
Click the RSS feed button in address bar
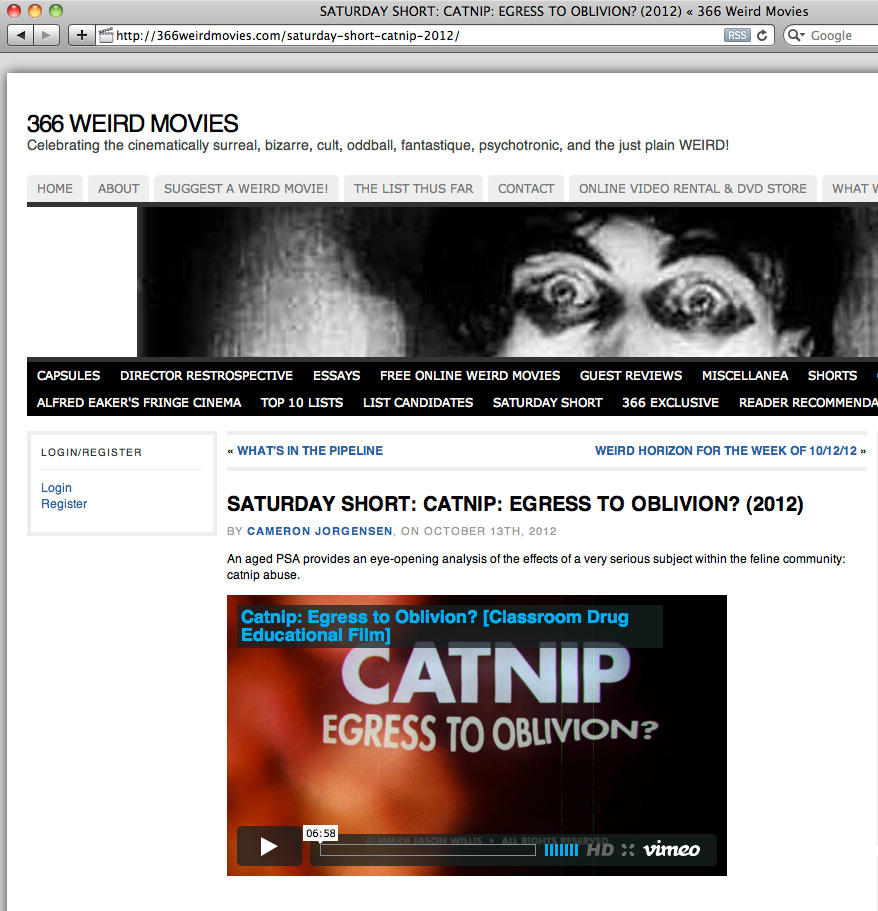tap(737, 35)
